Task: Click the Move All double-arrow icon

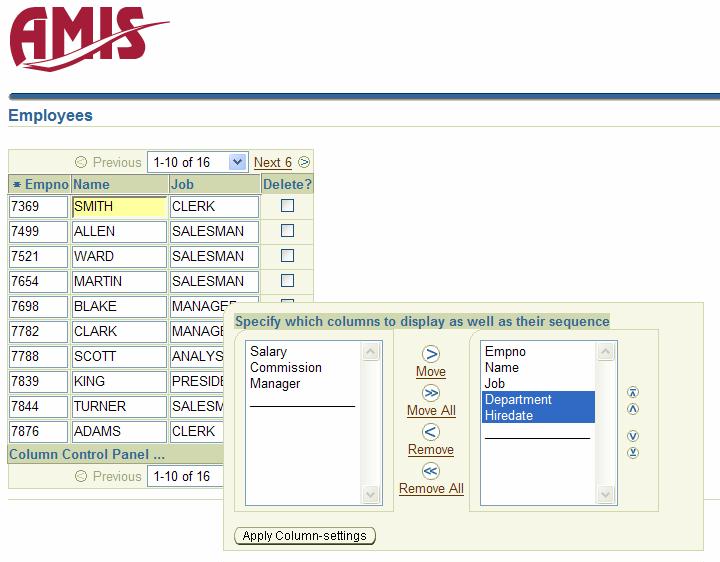Action: (x=431, y=393)
